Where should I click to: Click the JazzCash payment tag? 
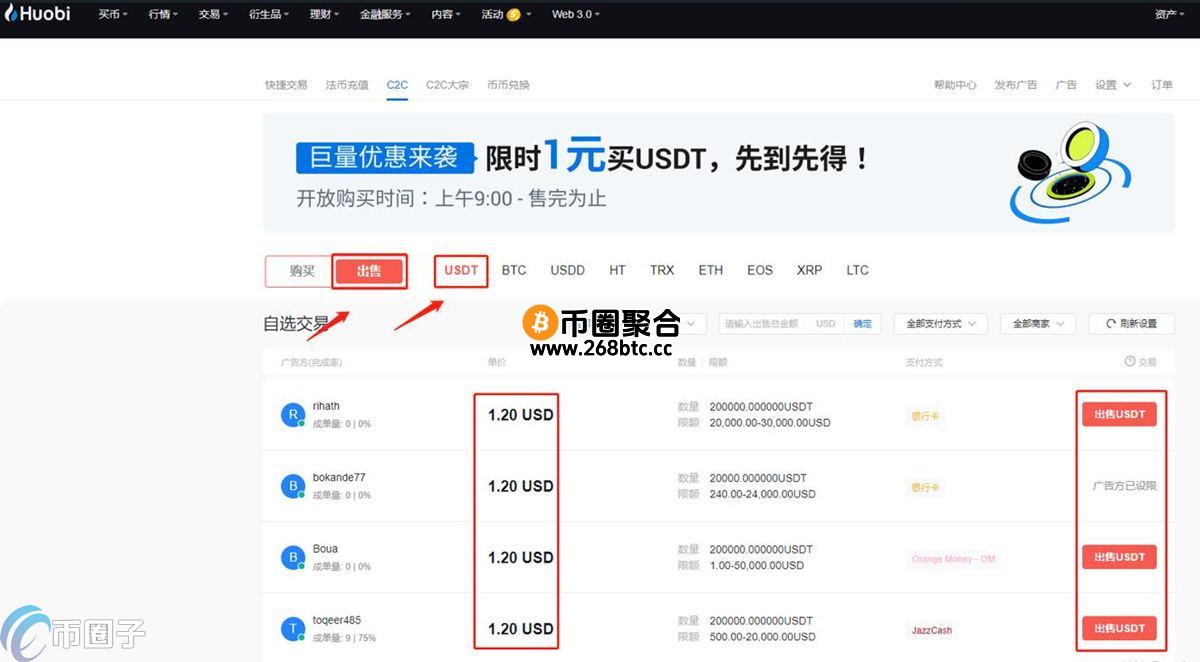931,631
